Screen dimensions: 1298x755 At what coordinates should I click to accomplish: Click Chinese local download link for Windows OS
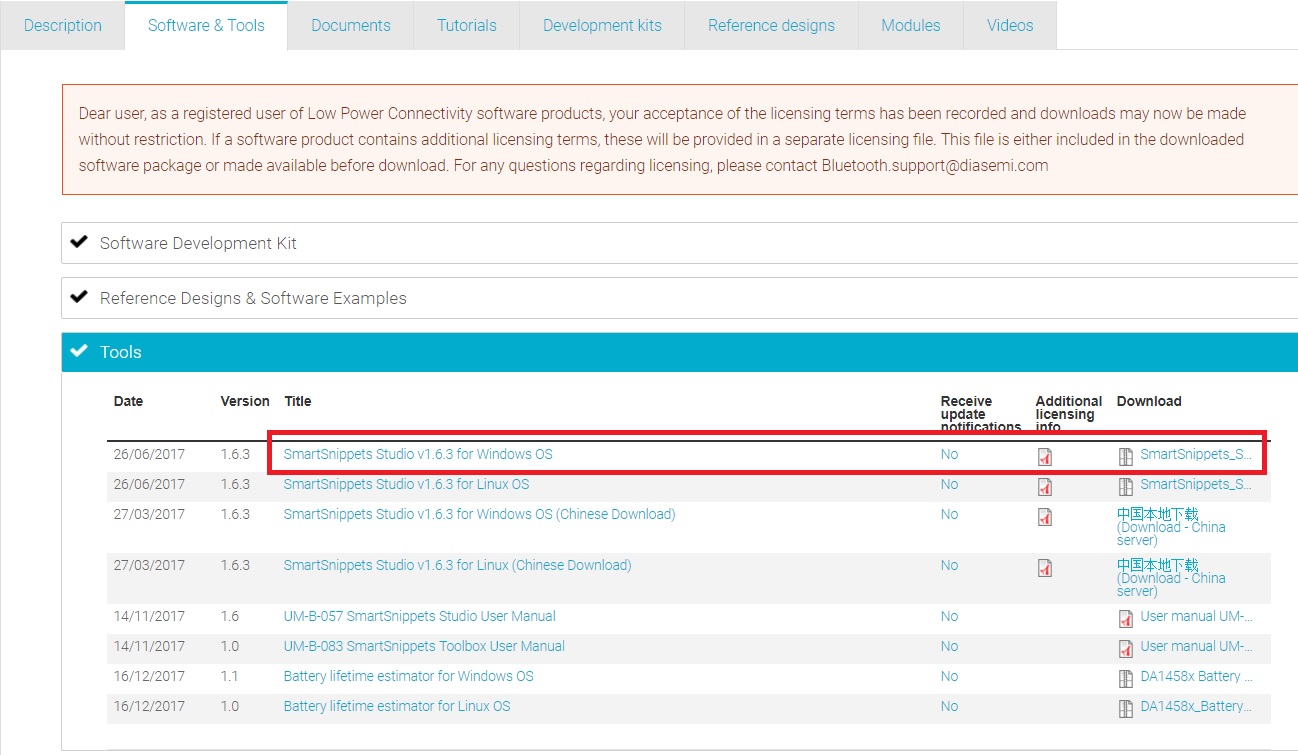[1157, 514]
